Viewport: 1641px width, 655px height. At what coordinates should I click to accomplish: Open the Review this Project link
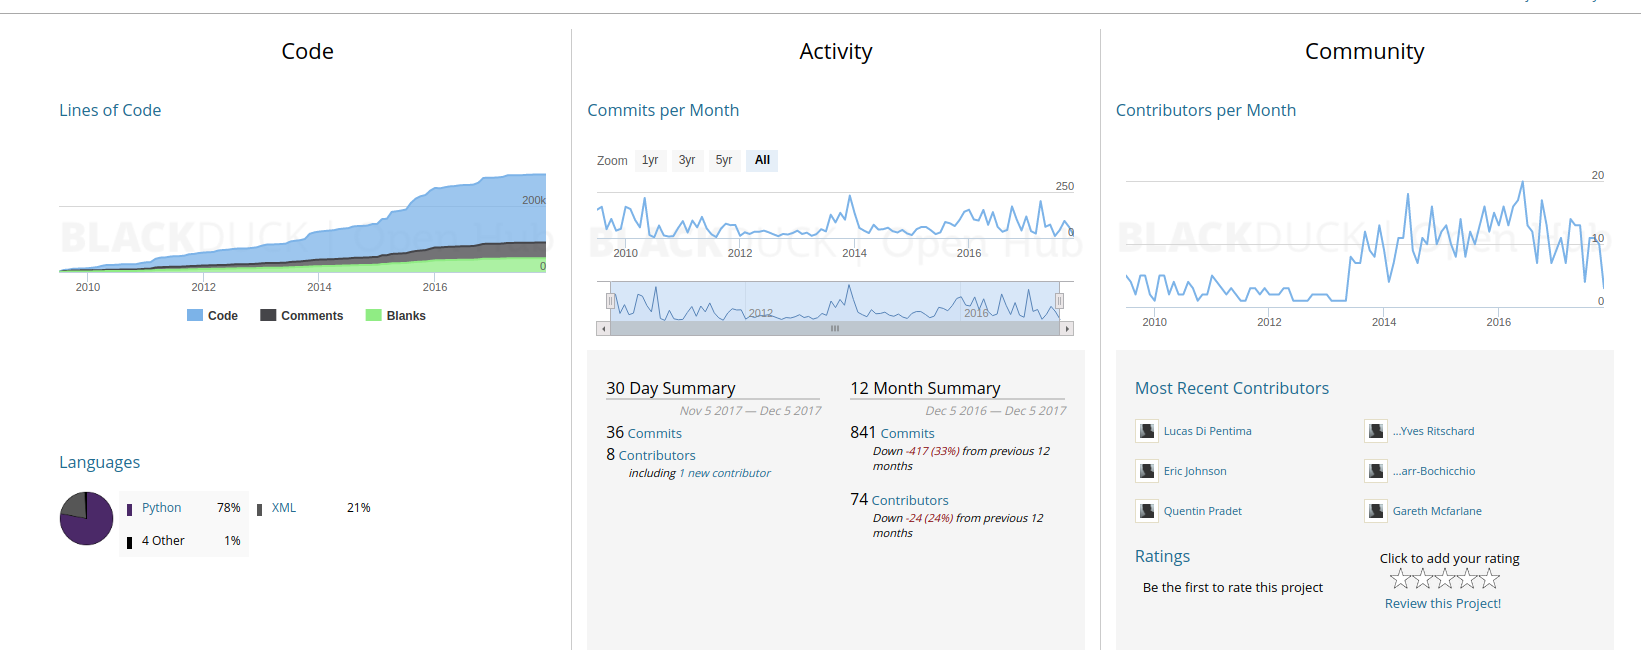point(1442,604)
